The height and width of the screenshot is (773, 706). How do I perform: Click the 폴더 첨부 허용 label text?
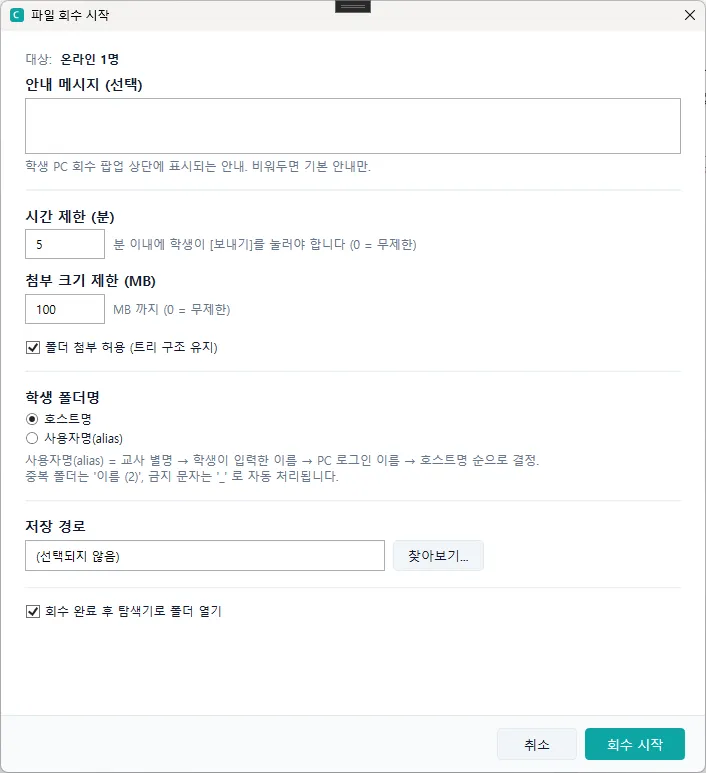click(131, 348)
